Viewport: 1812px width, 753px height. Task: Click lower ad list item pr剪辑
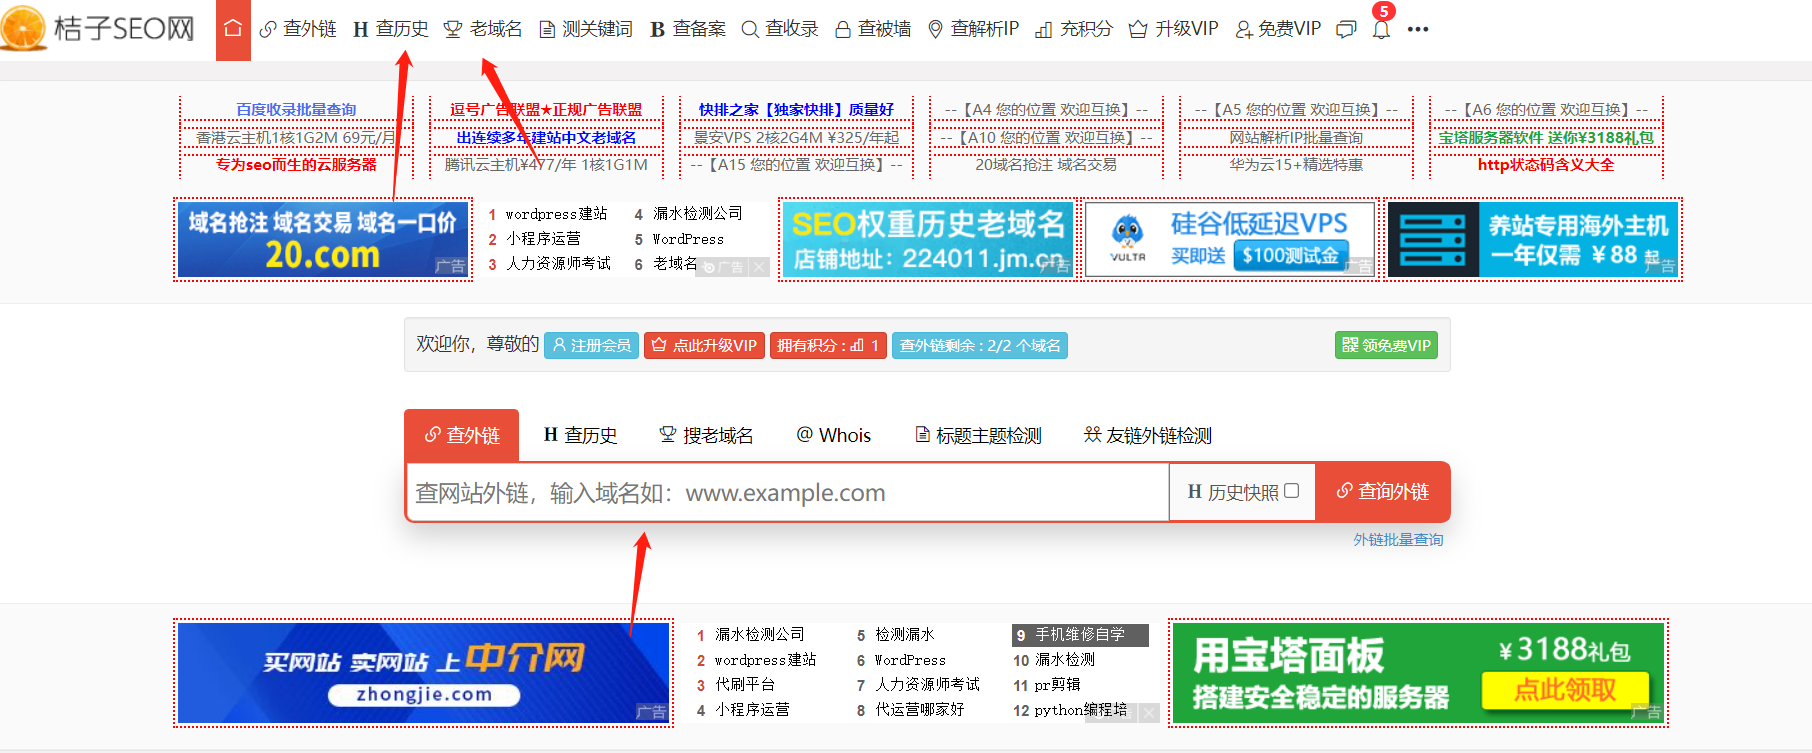[x=1057, y=684]
